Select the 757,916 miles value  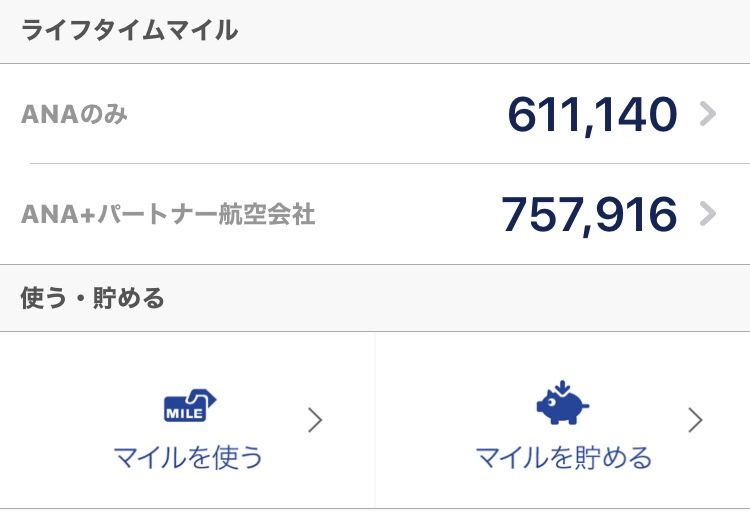tap(589, 215)
